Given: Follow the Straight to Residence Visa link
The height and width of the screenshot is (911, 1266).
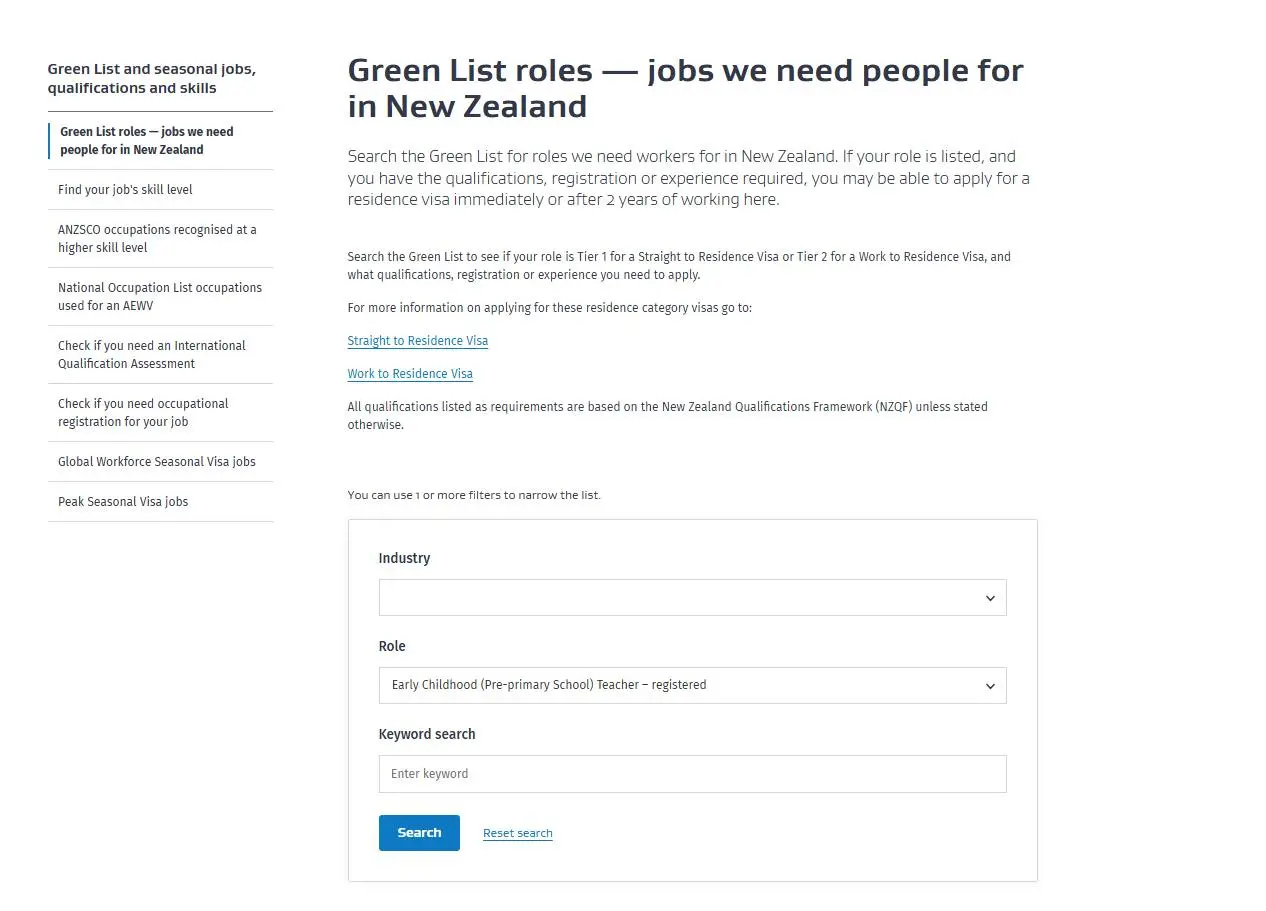Looking at the screenshot, I should 417,341.
